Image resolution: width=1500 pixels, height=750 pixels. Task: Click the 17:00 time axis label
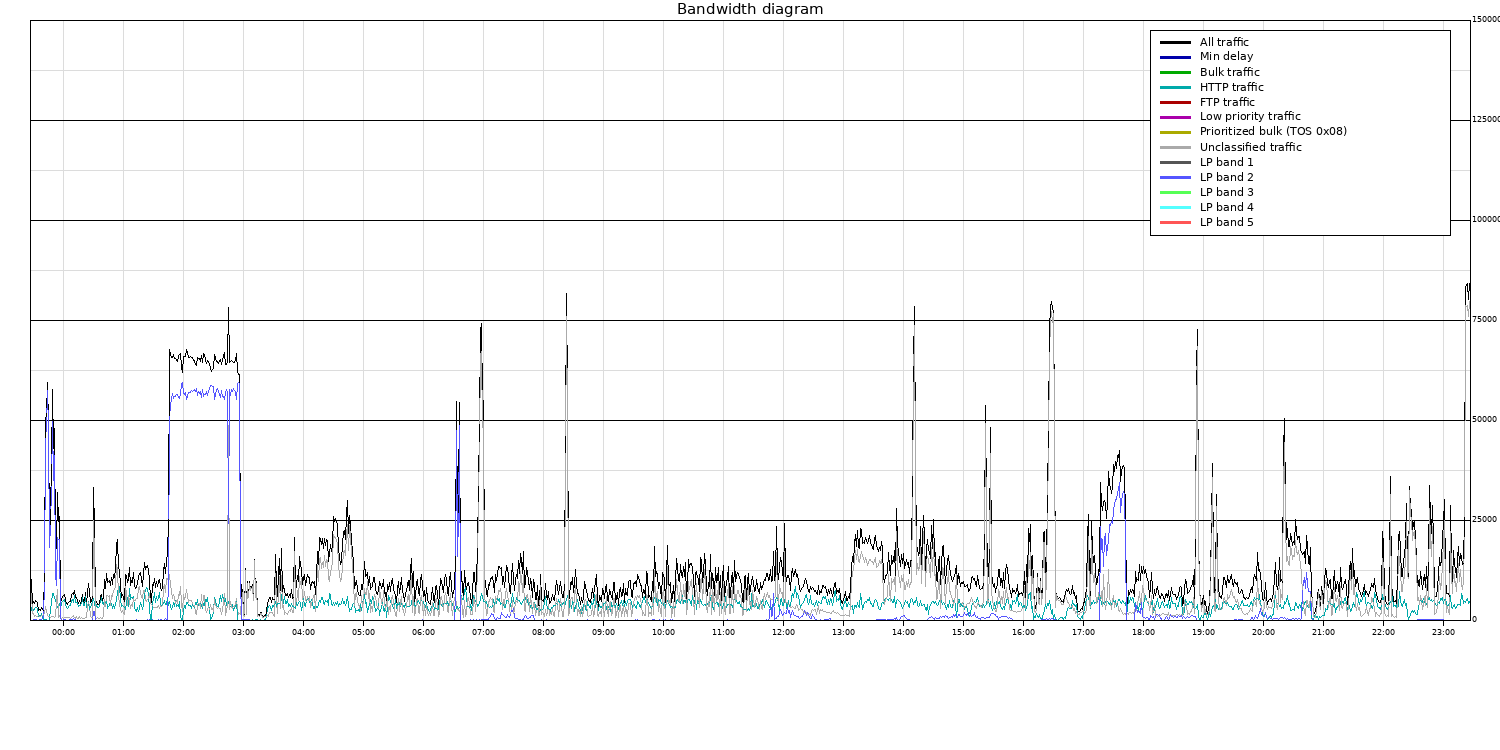[x=1083, y=632]
